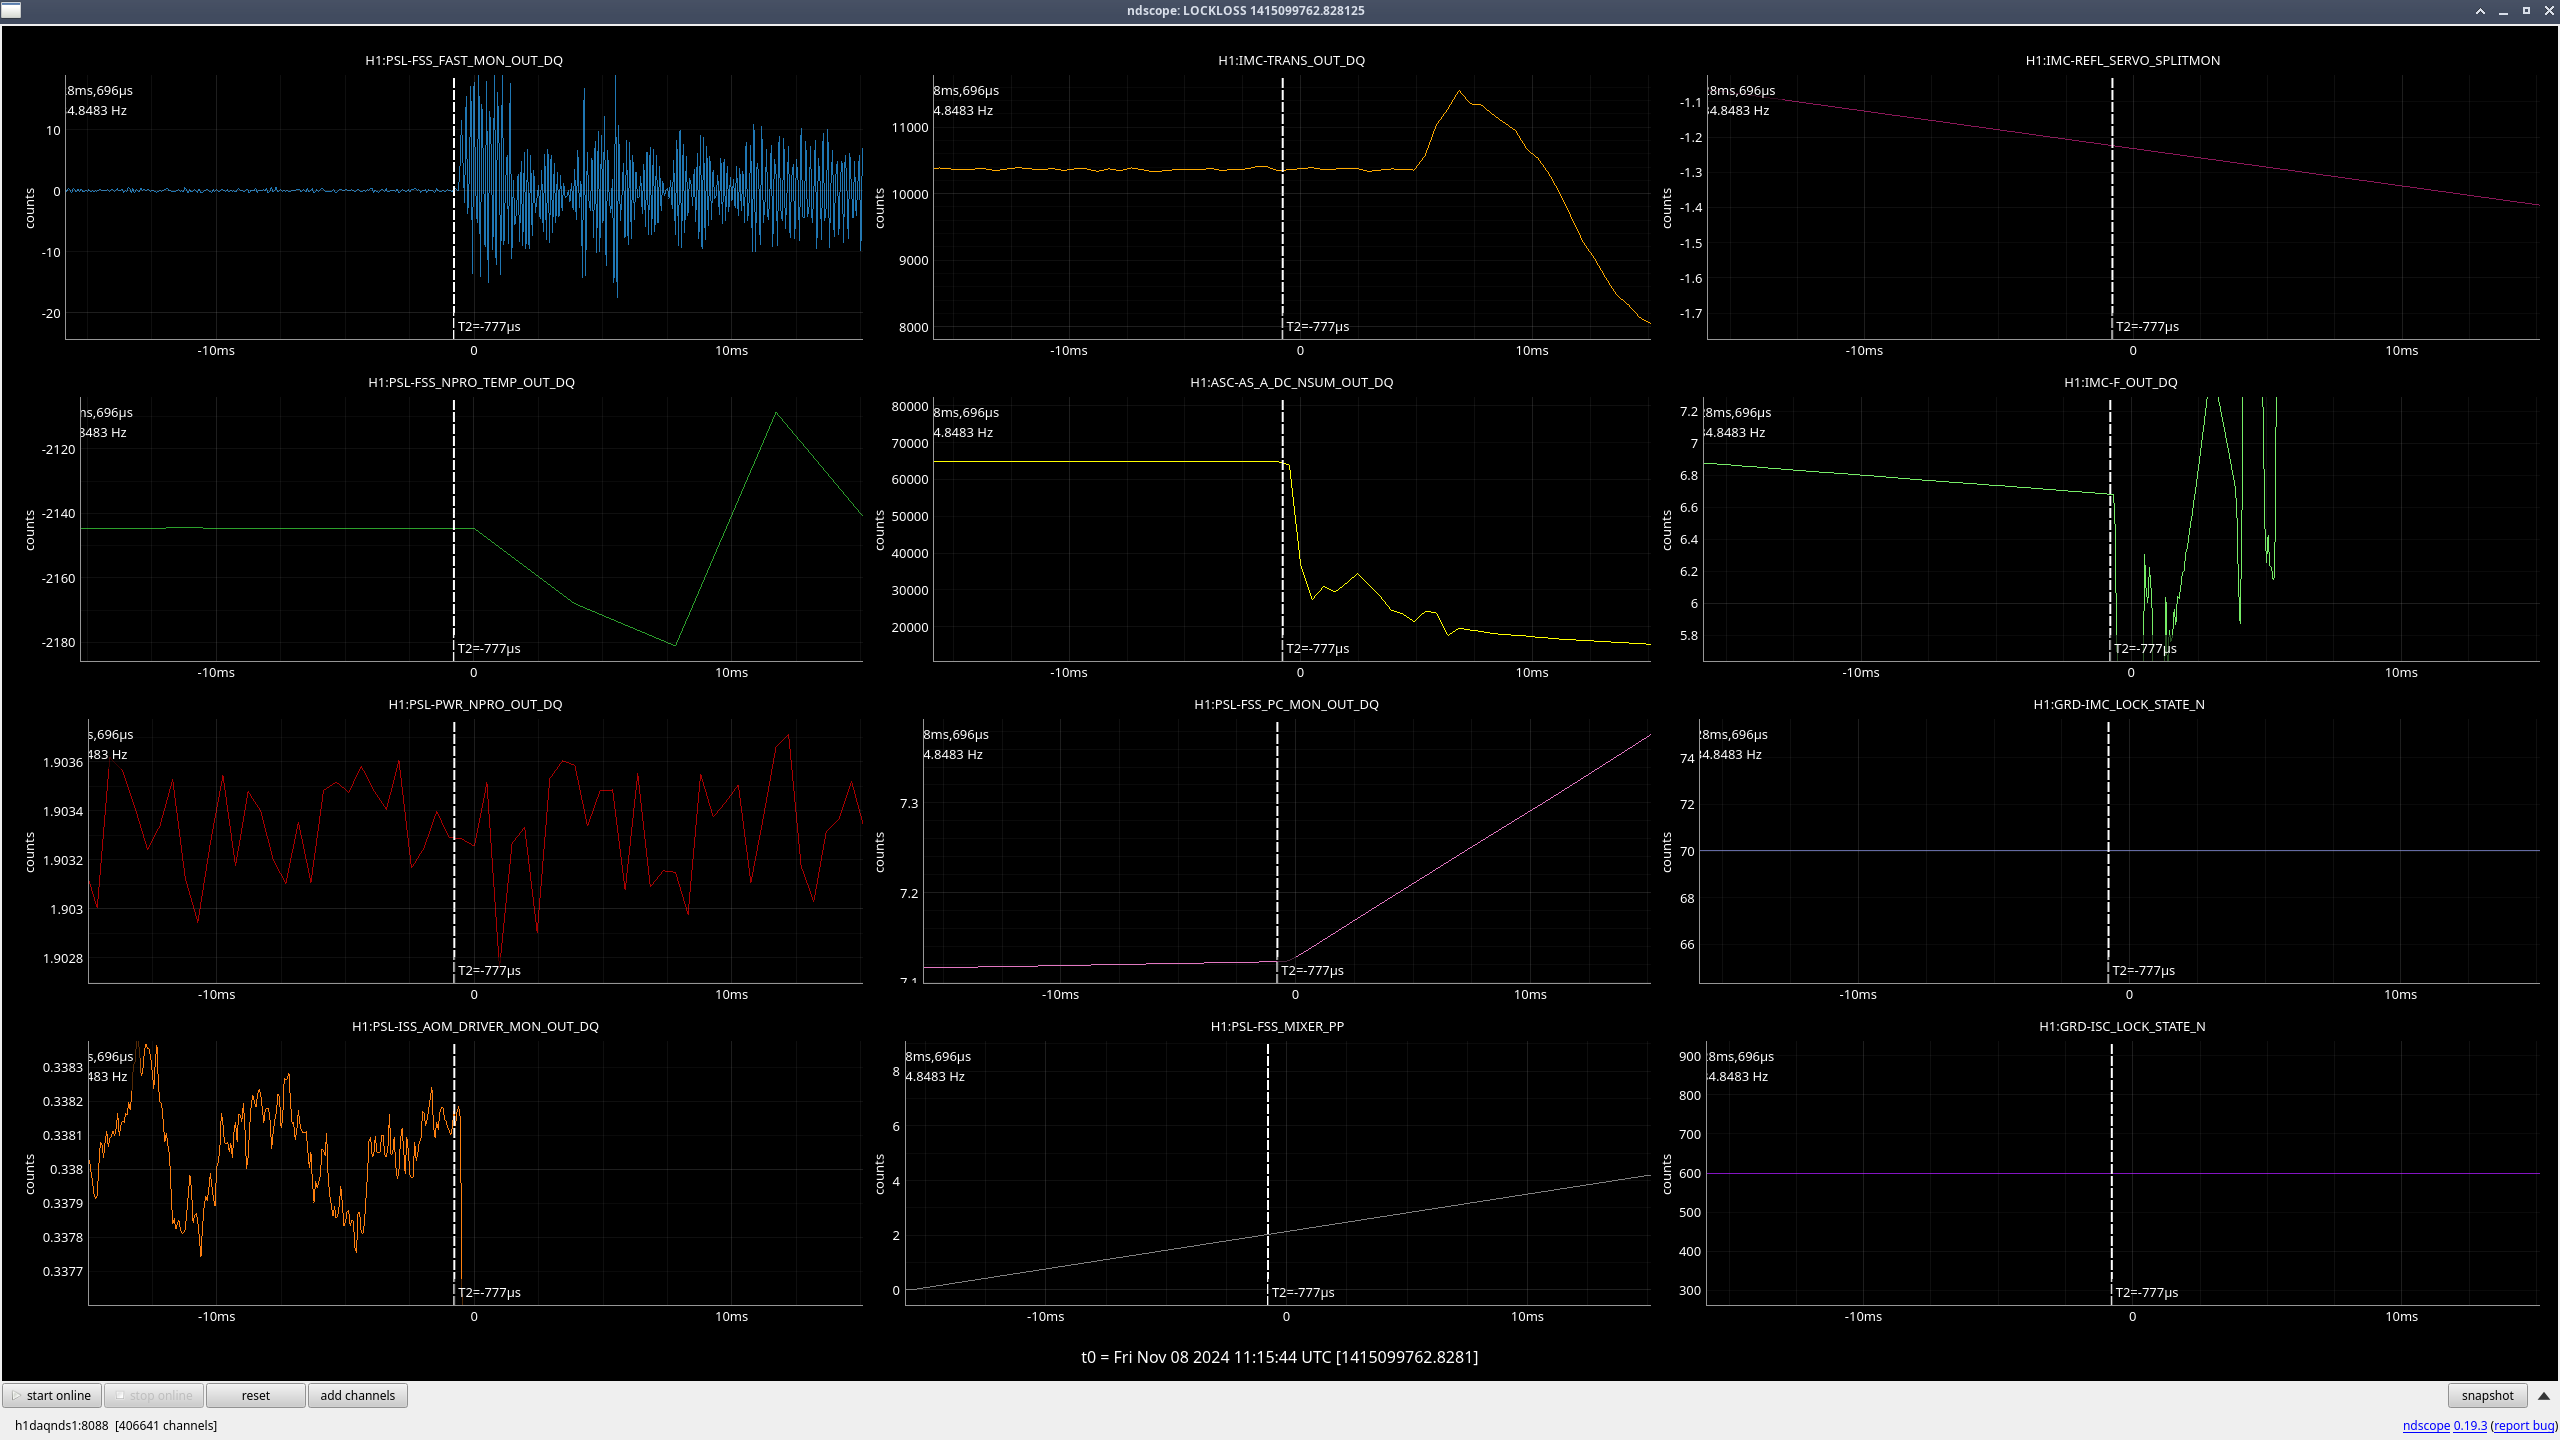Click the counts axis label of GRD-ISC_LOCK_STATE plot
The width and height of the screenshot is (2560, 1440).
(1666, 1174)
